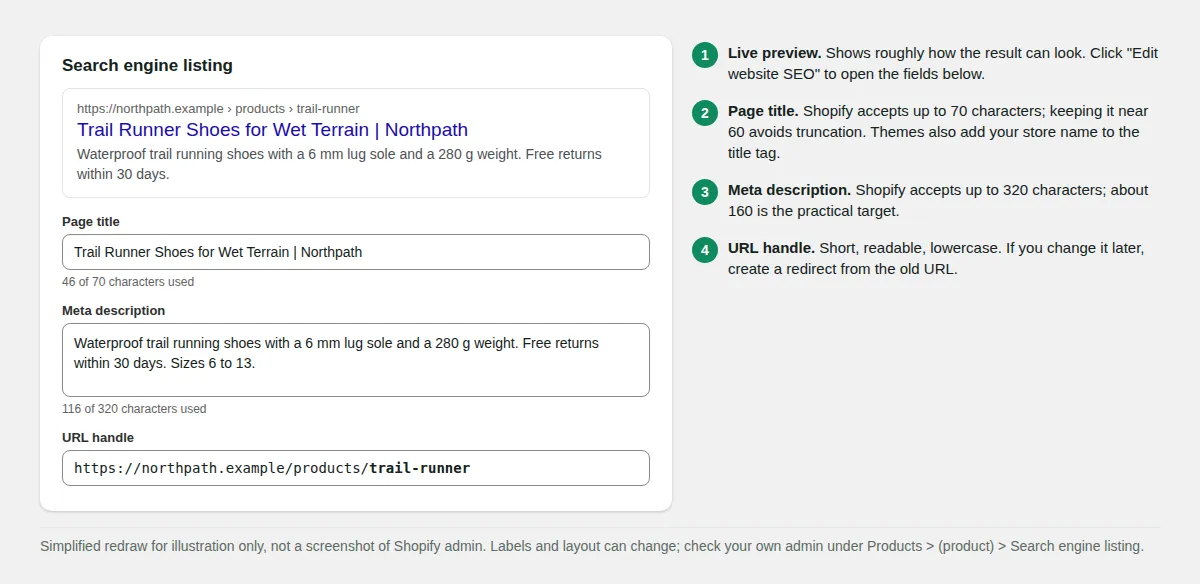Click into the Page title input field

356,252
